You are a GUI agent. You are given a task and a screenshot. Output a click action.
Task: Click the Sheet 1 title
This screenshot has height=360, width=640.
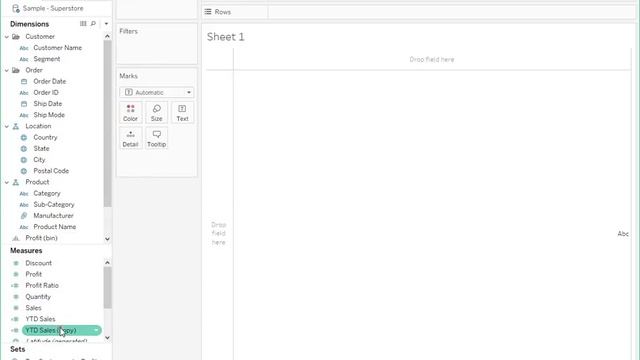point(226,37)
